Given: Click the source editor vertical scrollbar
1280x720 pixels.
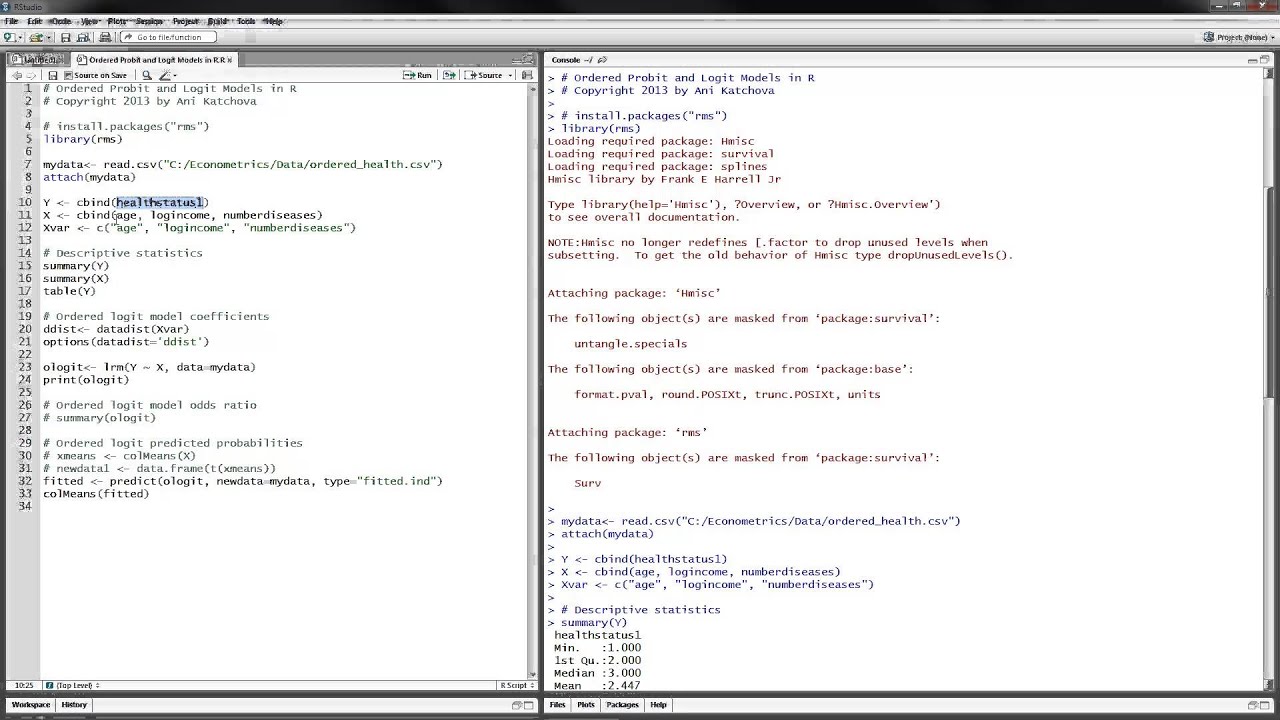Looking at the screenshot, I should click(532, 380).
